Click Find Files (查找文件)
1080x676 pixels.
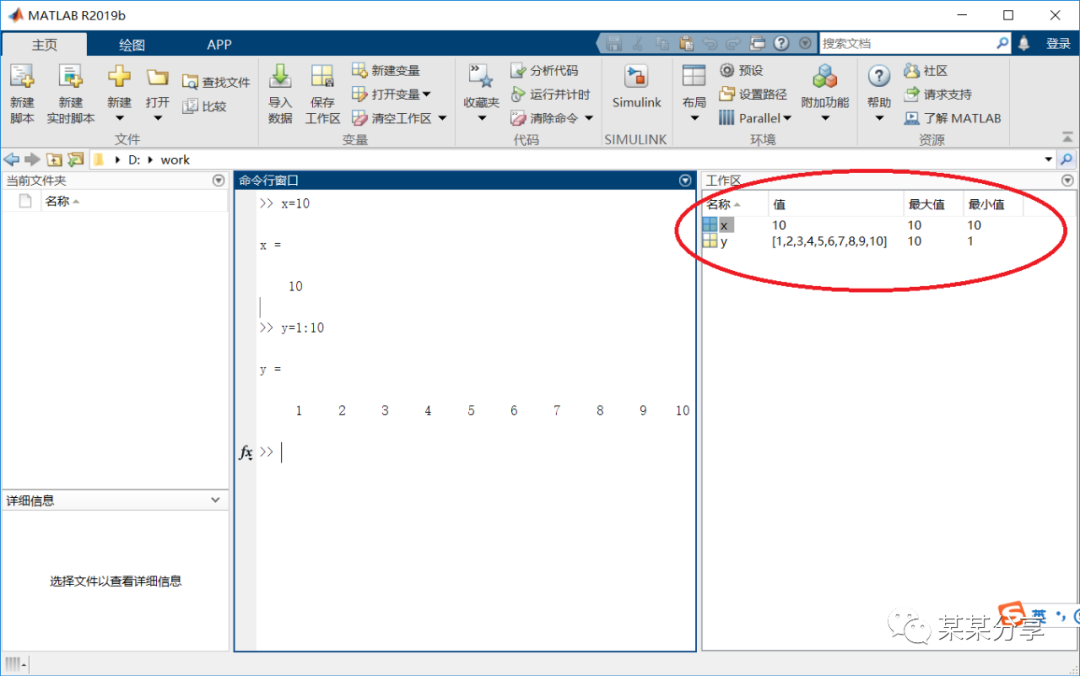[x=216, y=82]
